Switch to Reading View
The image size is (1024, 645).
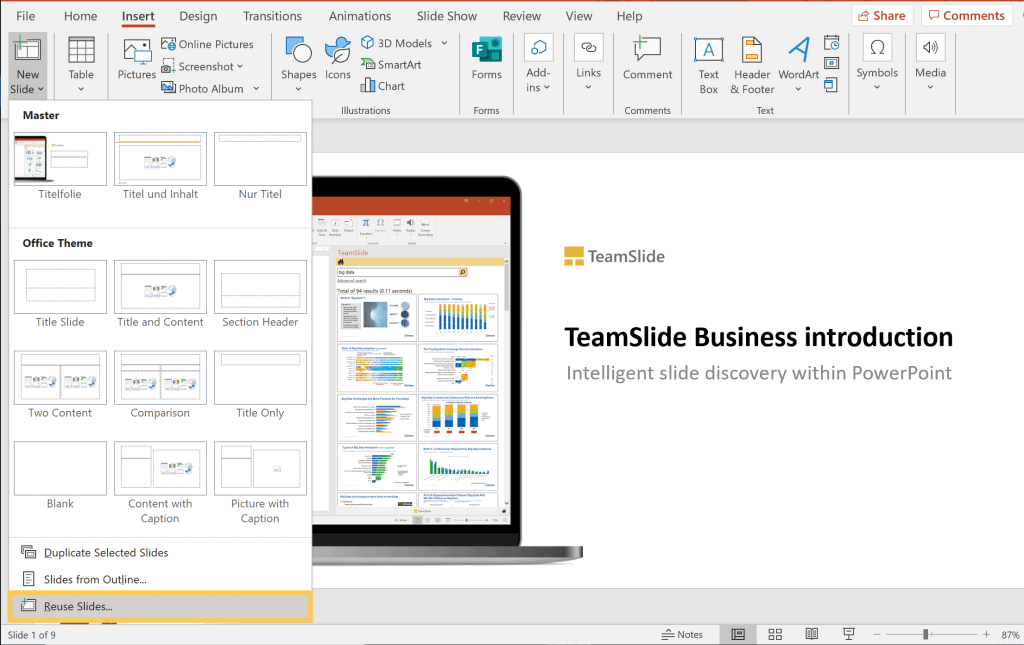(x=812, y=635)
